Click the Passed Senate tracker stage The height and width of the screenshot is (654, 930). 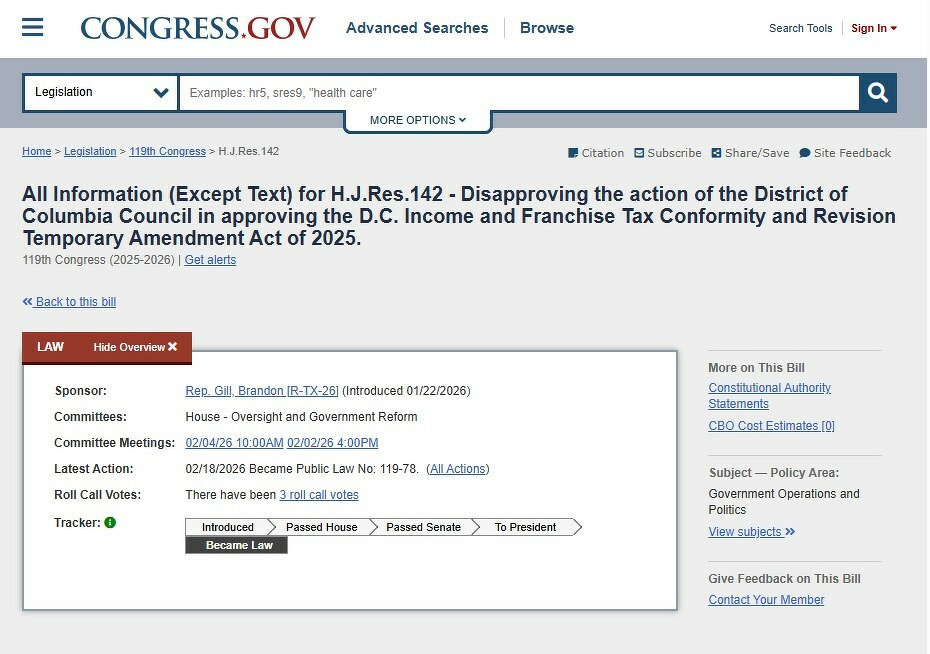(423, 527)
